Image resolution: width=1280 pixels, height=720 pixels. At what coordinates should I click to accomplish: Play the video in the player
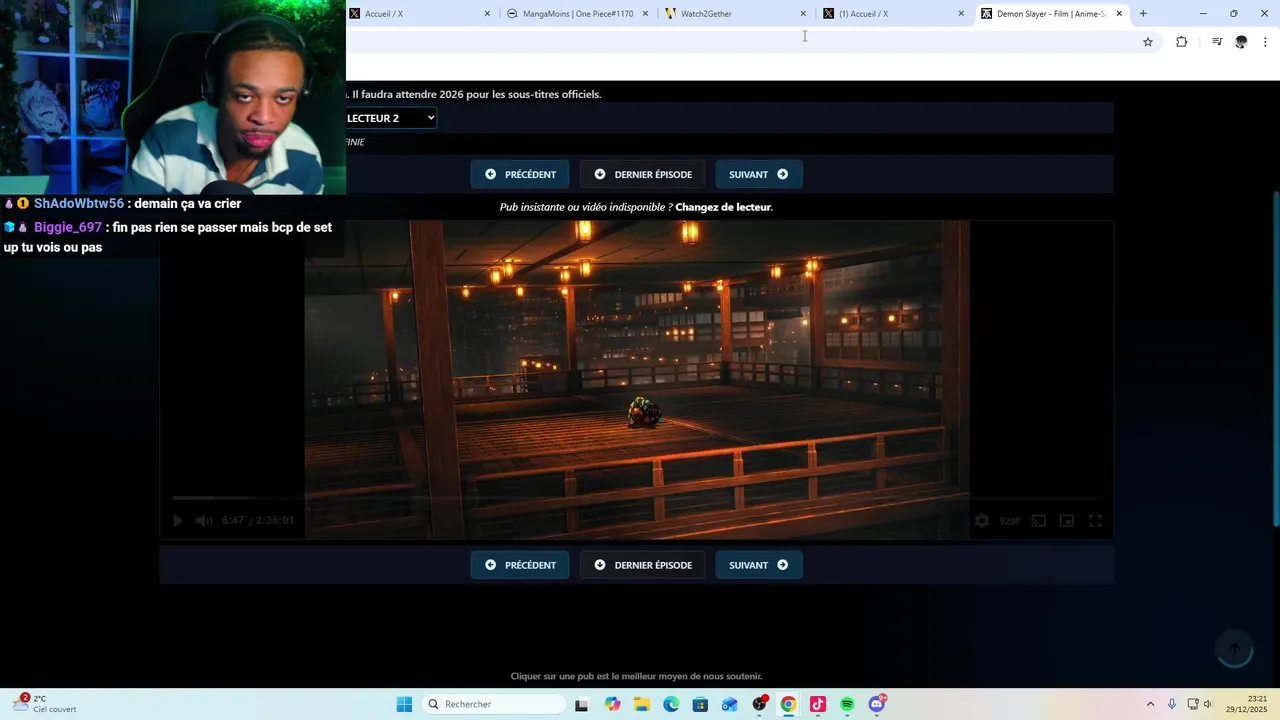(x=177, y=521)
